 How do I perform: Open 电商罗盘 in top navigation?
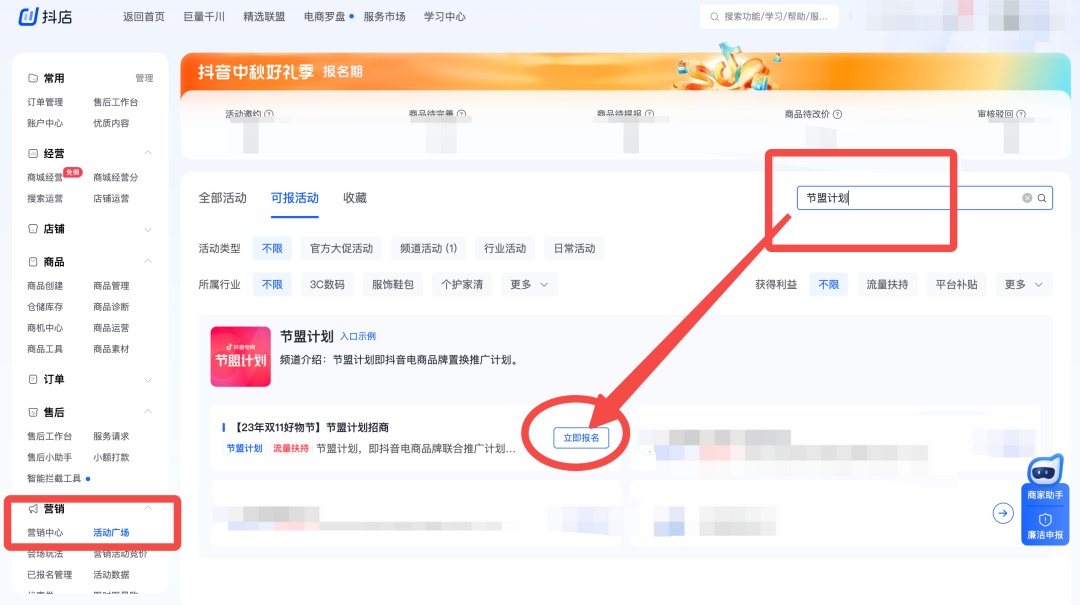click(324, 17)
